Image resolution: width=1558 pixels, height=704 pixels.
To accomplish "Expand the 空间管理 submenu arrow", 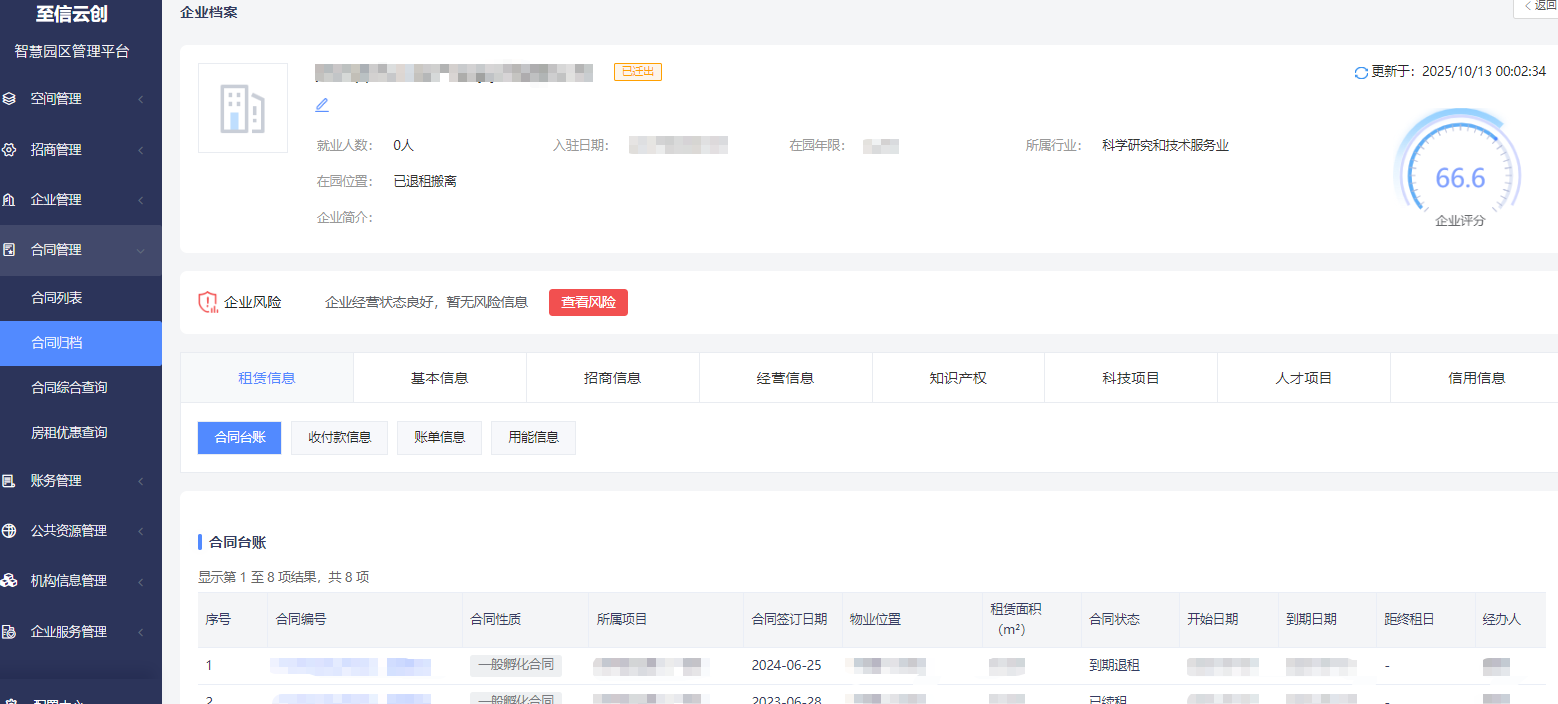I will tap(141, 99).
